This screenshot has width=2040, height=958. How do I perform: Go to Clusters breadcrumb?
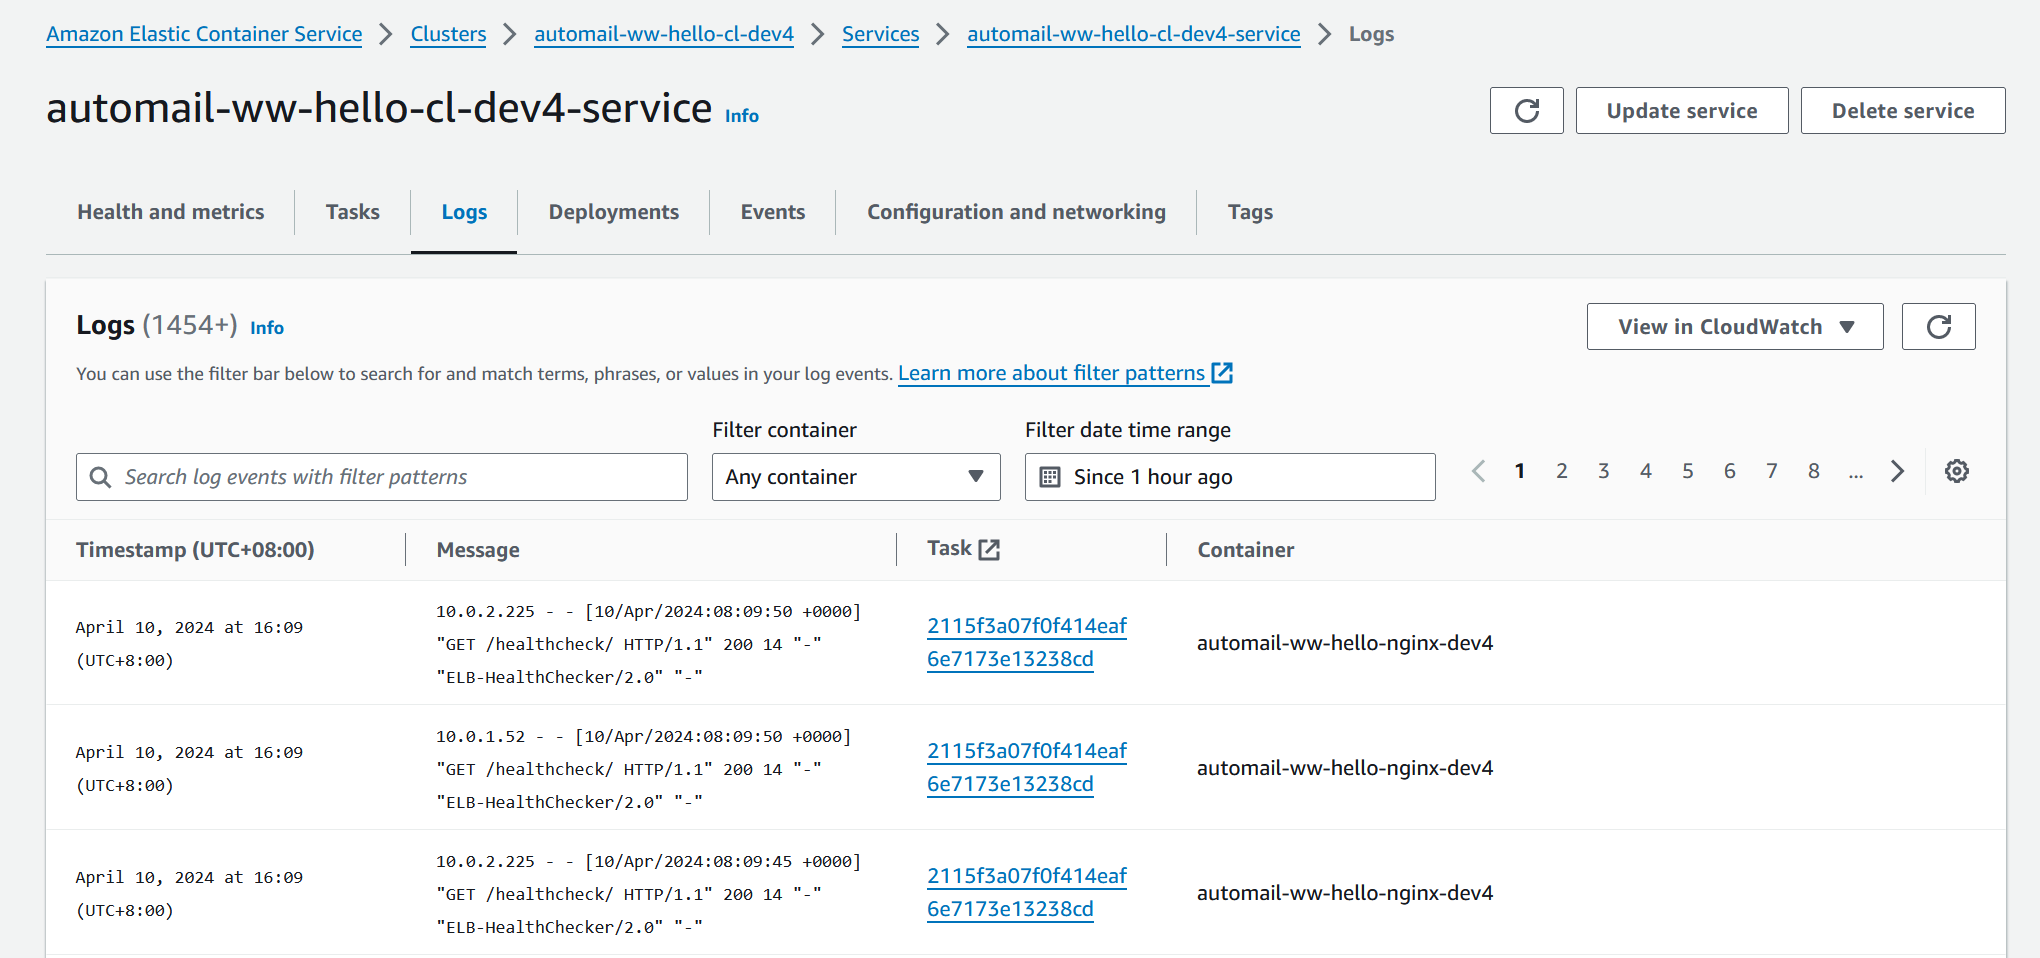click(x=448, y=34)
